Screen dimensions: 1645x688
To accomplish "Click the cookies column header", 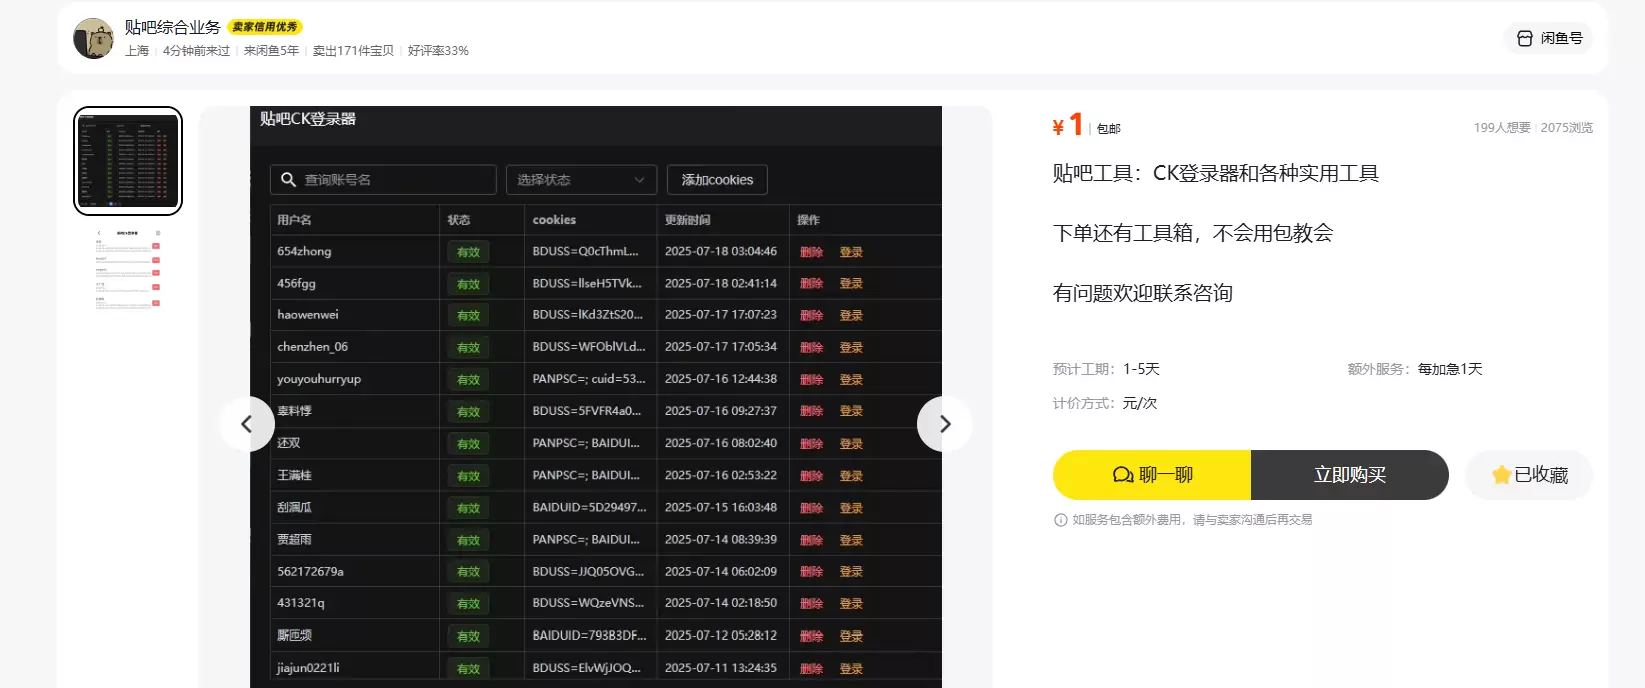I will [x=554, y=220].
